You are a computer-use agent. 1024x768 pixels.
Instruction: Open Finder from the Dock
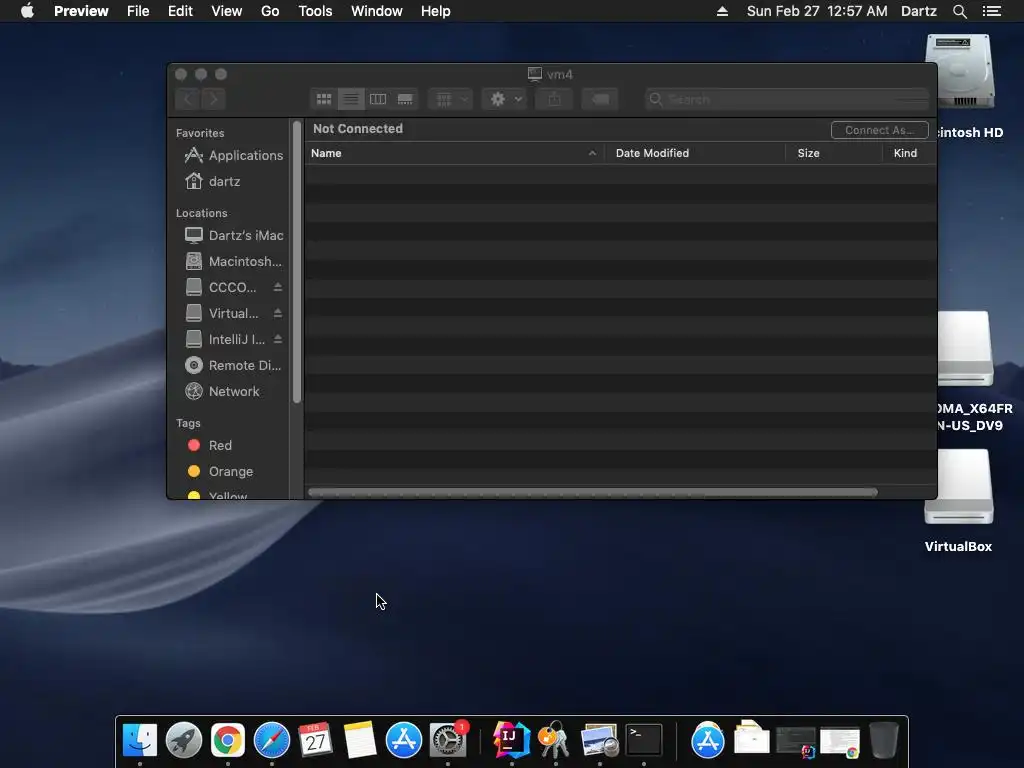coord(140,741)
